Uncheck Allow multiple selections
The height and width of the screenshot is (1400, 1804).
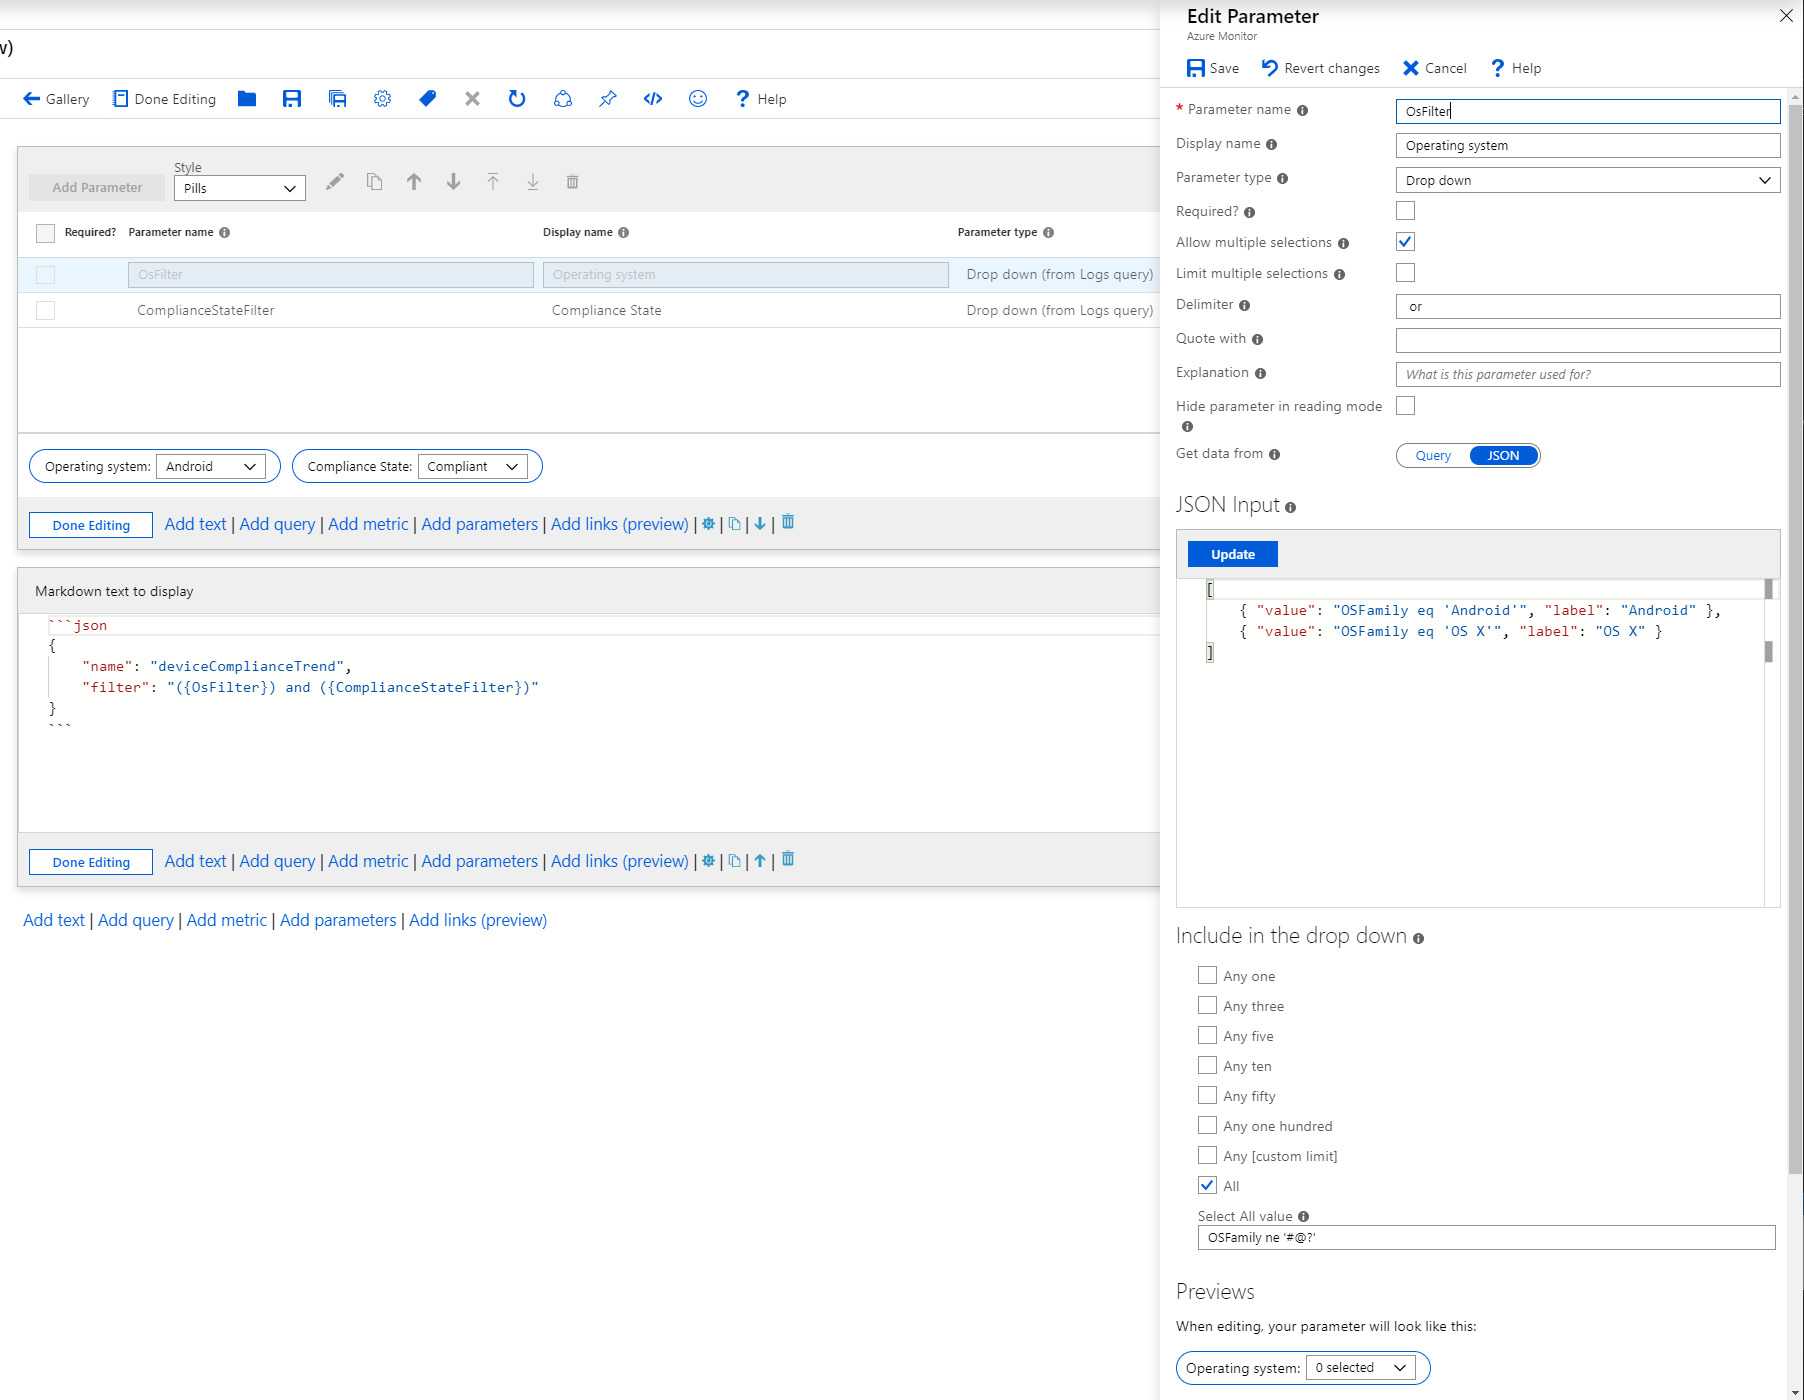tap(1405, 242)
